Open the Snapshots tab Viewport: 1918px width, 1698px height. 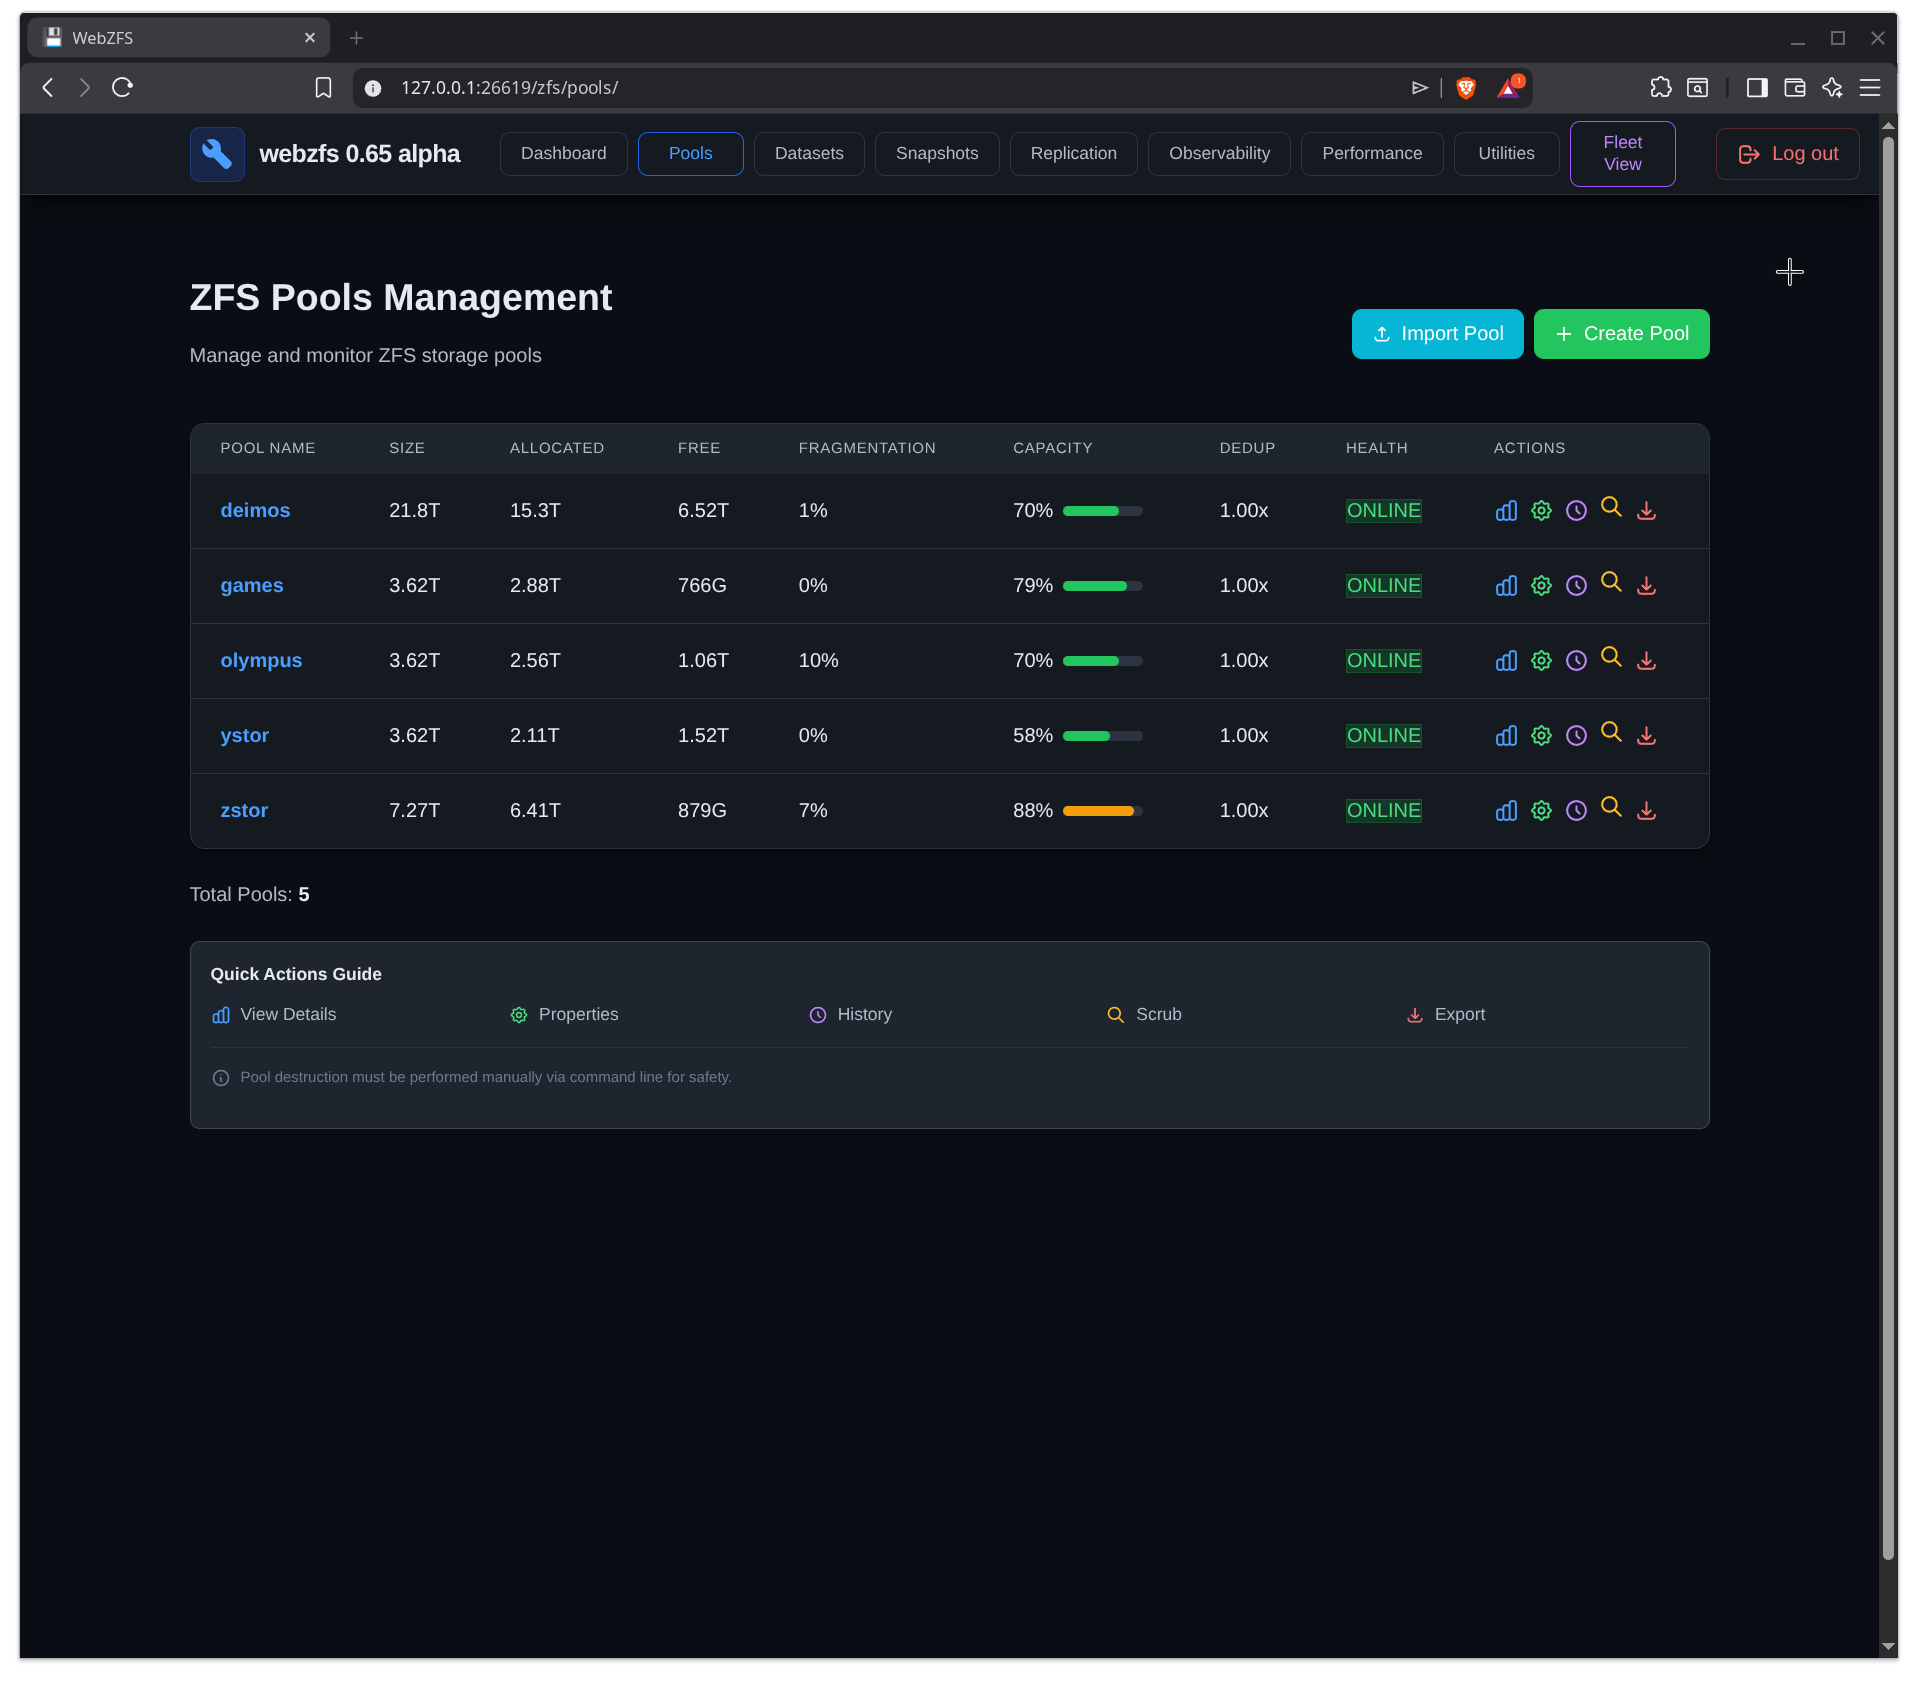point(936,153)
